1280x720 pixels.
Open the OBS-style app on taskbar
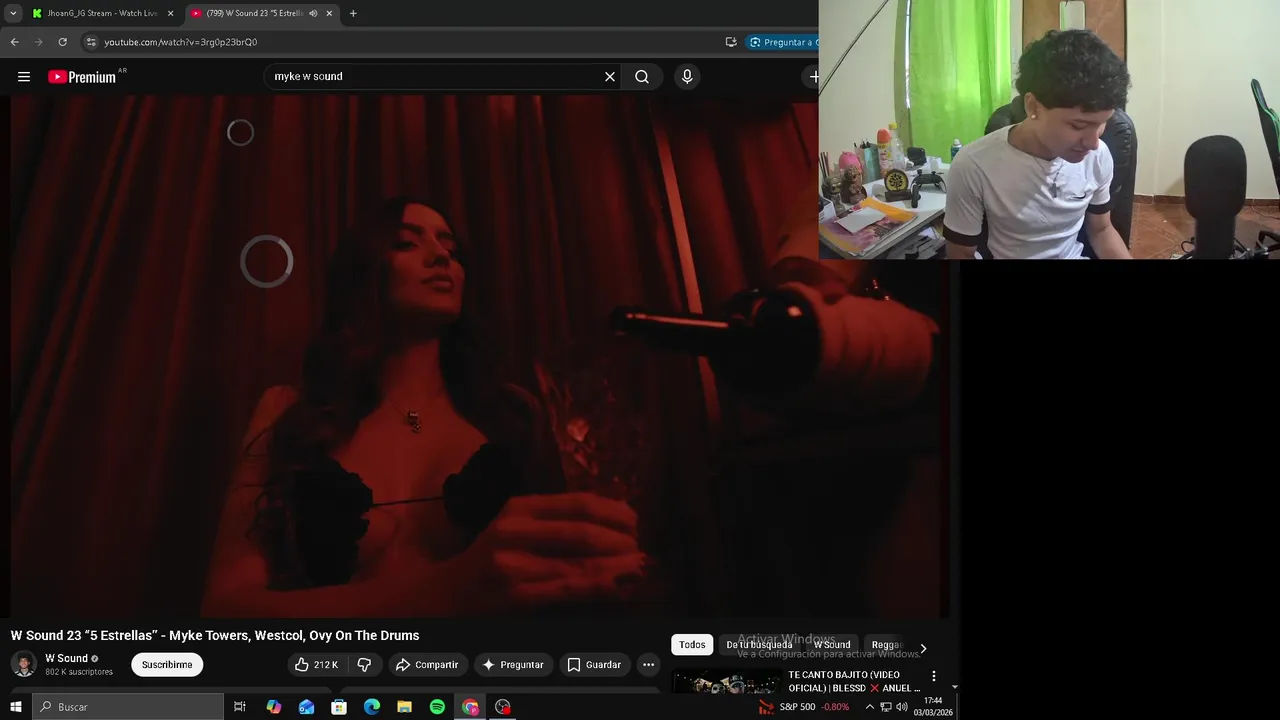click(x=503, y=707)
